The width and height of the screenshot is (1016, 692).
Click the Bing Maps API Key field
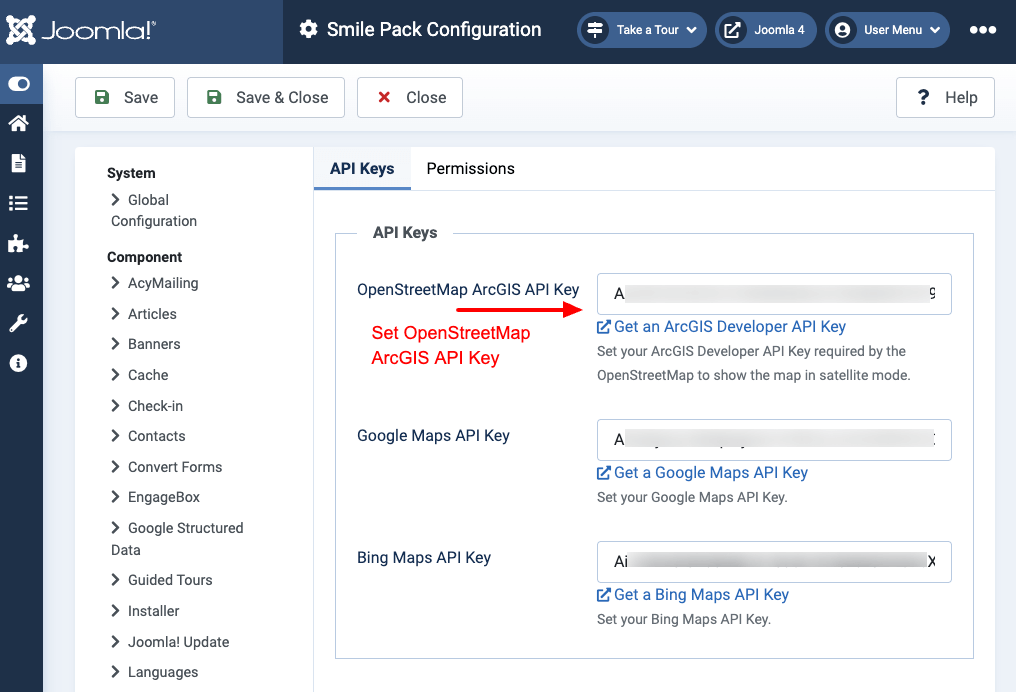774,562
